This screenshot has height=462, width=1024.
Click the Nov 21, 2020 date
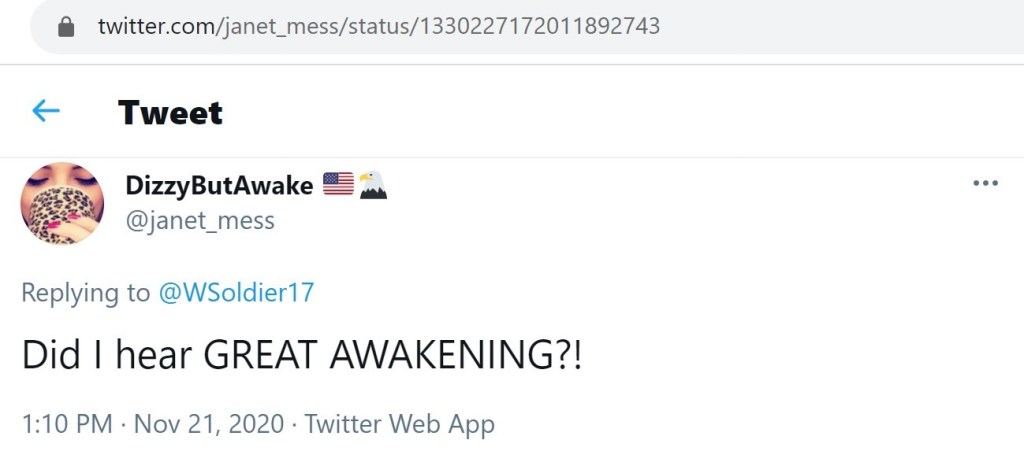coord(208,424)
